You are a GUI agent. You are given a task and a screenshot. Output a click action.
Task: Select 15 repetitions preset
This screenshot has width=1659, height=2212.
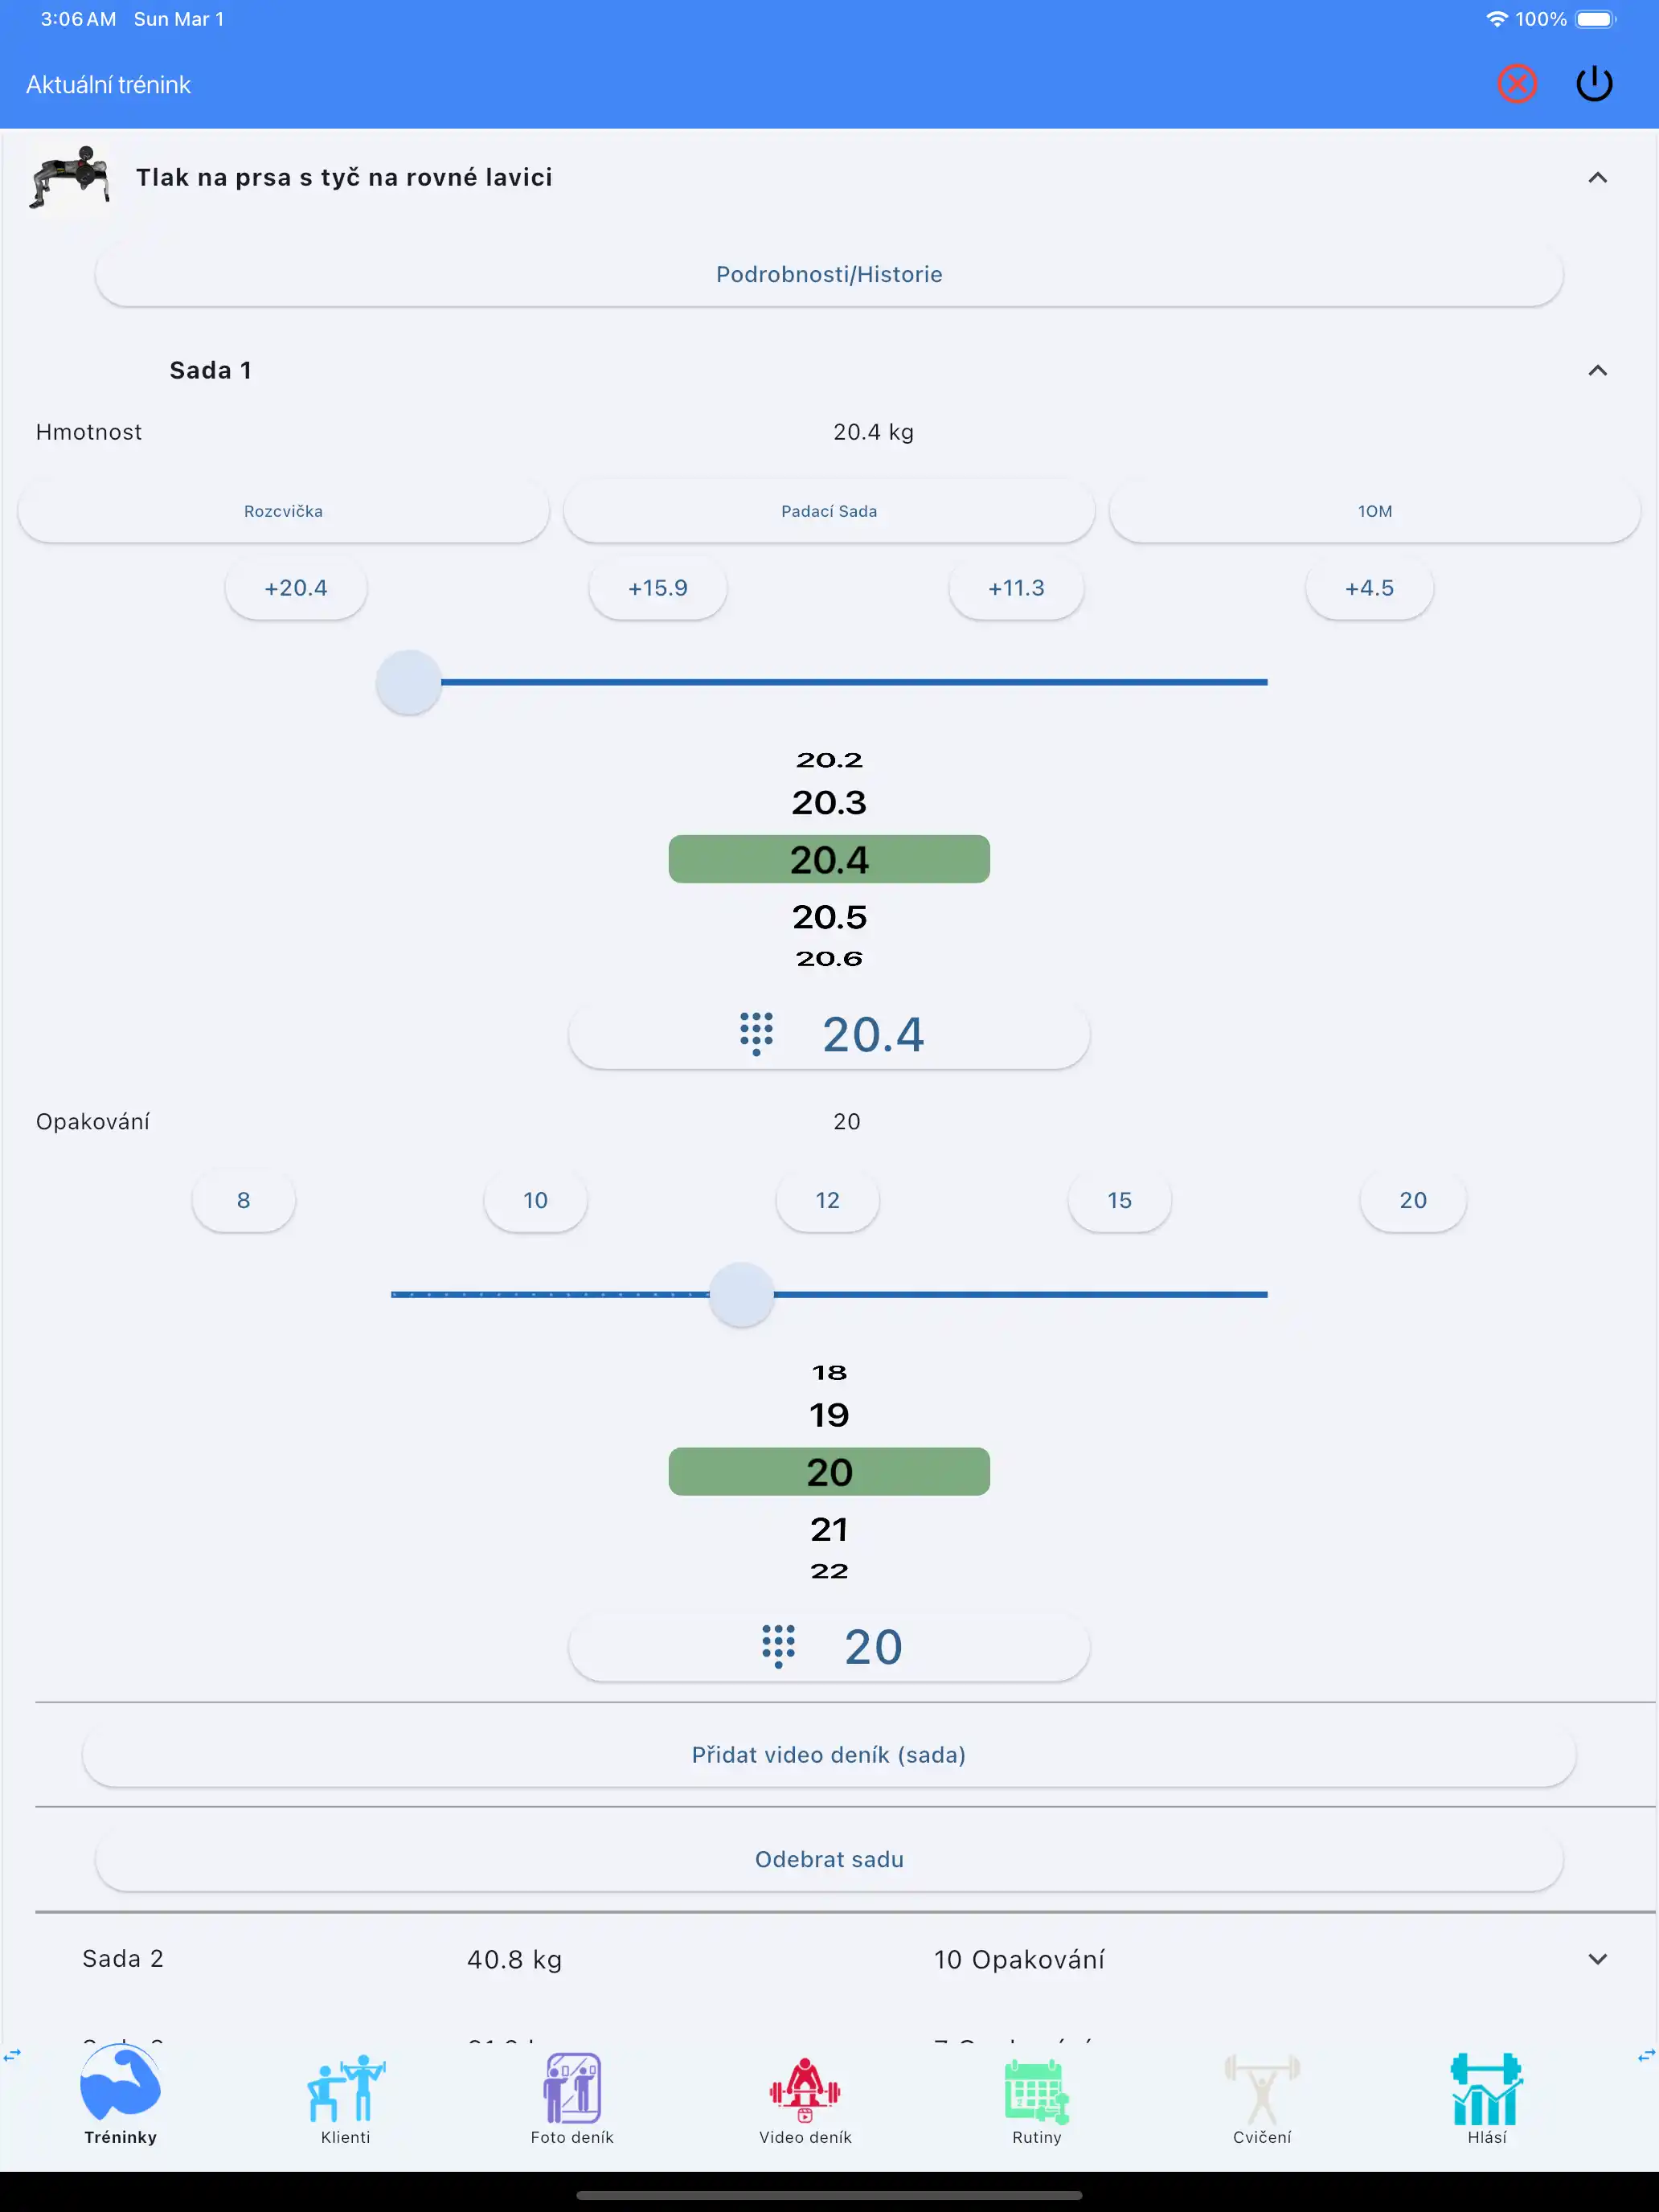[1119, 1200]
